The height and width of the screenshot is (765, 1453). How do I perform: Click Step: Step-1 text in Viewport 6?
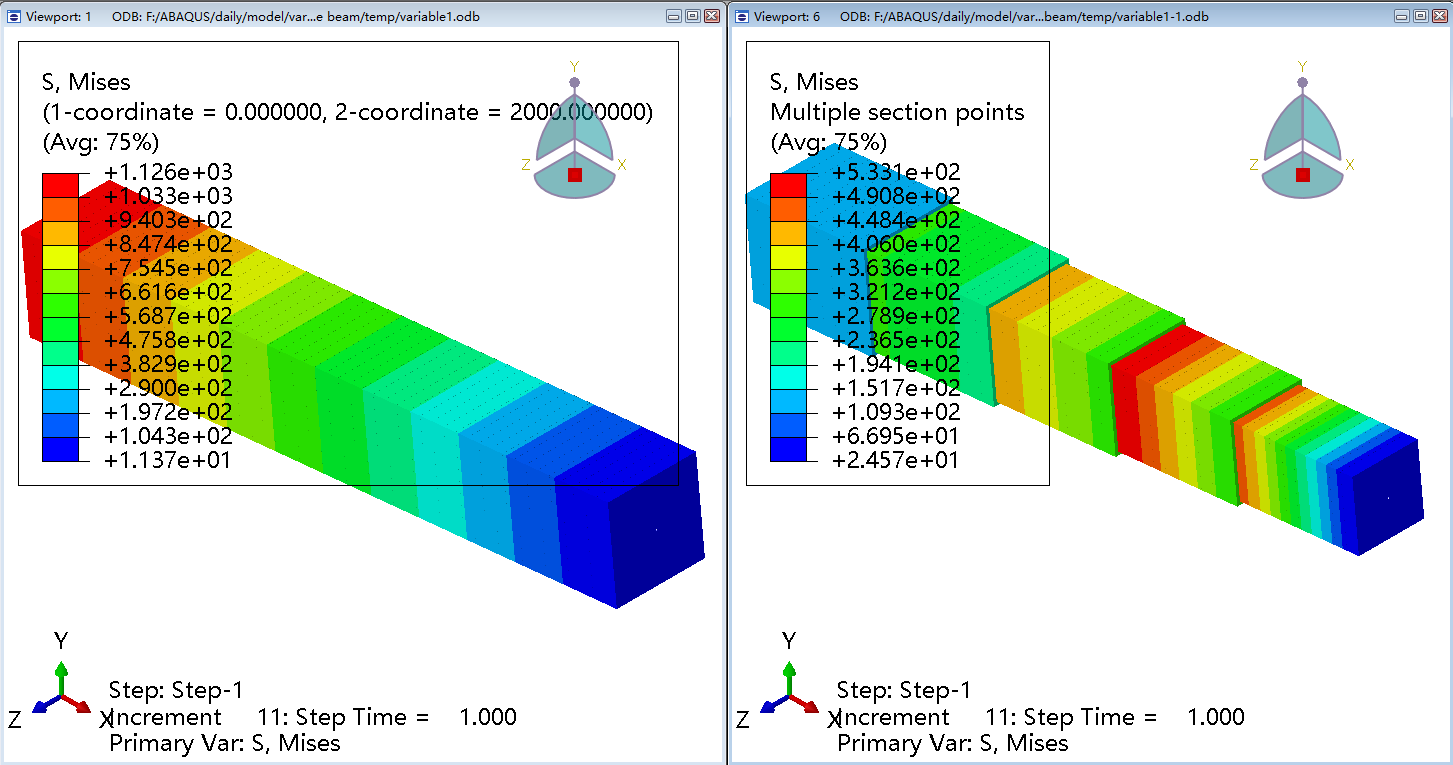904,691
